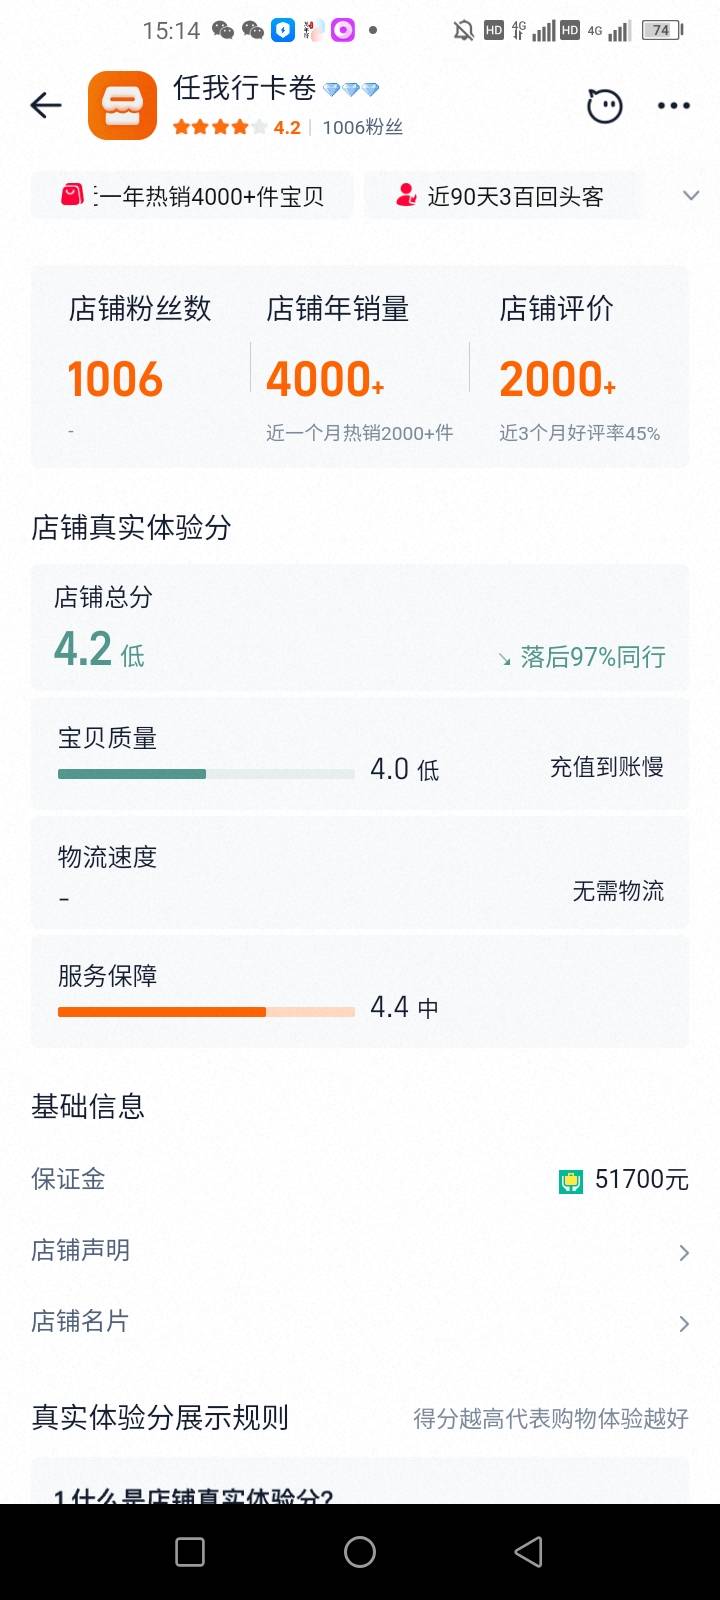
Task: Open 店铺声明 details arrow
Action: click(684, 1252)
